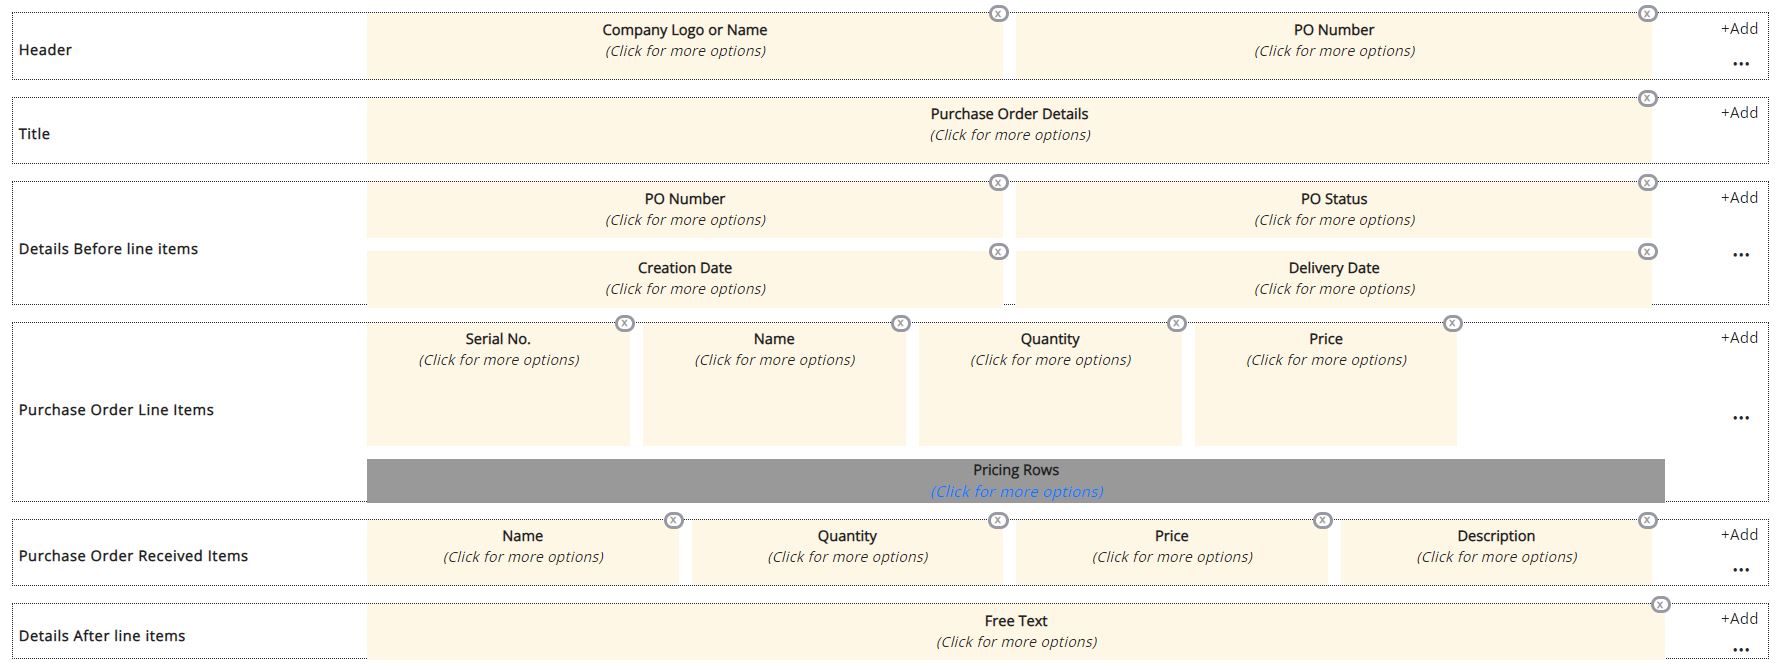Click +Add in the Title section
1775x667 pixels.
tap(1739, 112)
